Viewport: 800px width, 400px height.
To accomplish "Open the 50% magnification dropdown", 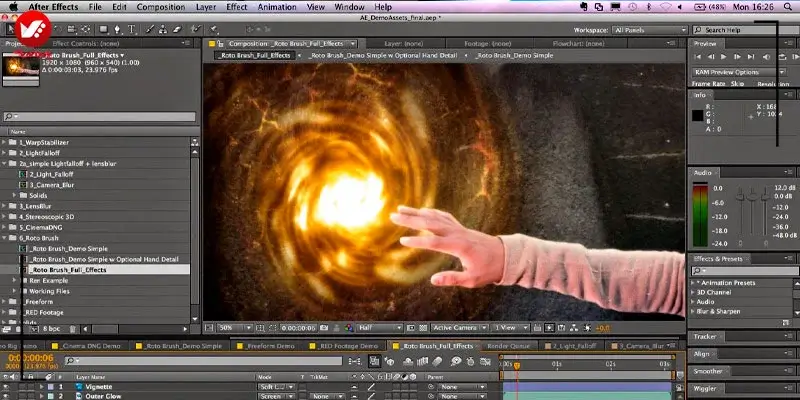I will (x=235, y=328).
